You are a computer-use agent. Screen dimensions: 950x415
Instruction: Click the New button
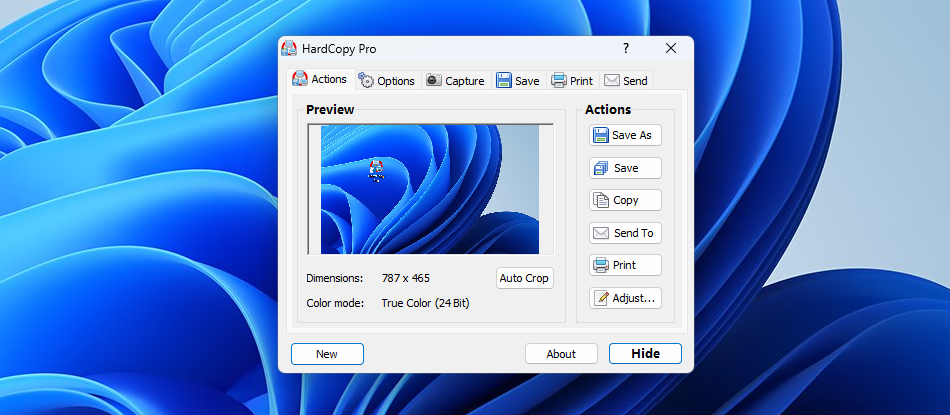(327, 354)
